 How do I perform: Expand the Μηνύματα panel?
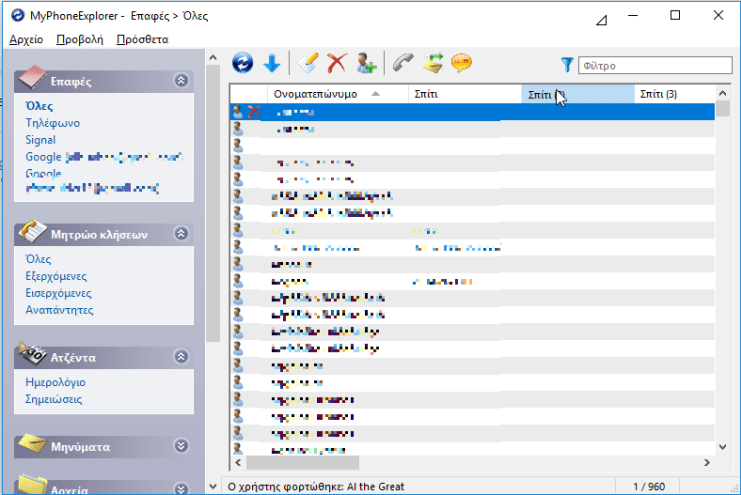(x=181, y=446)
